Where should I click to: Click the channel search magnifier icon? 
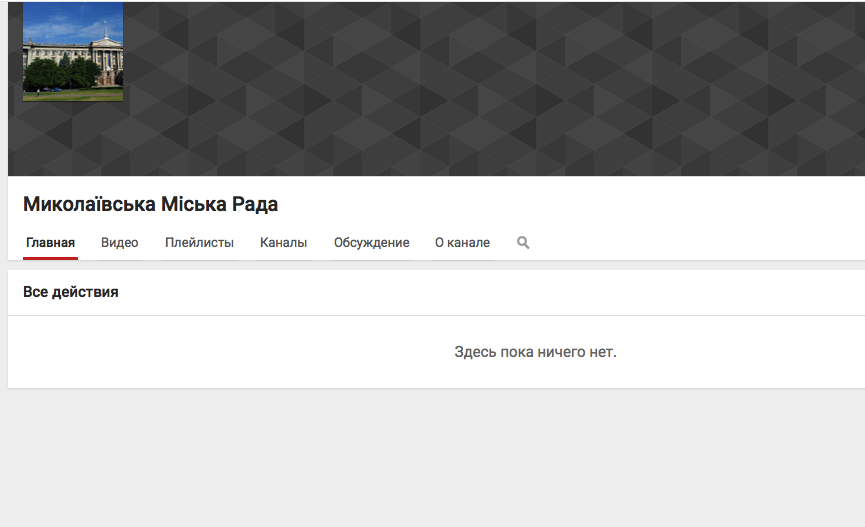point(523,243)
